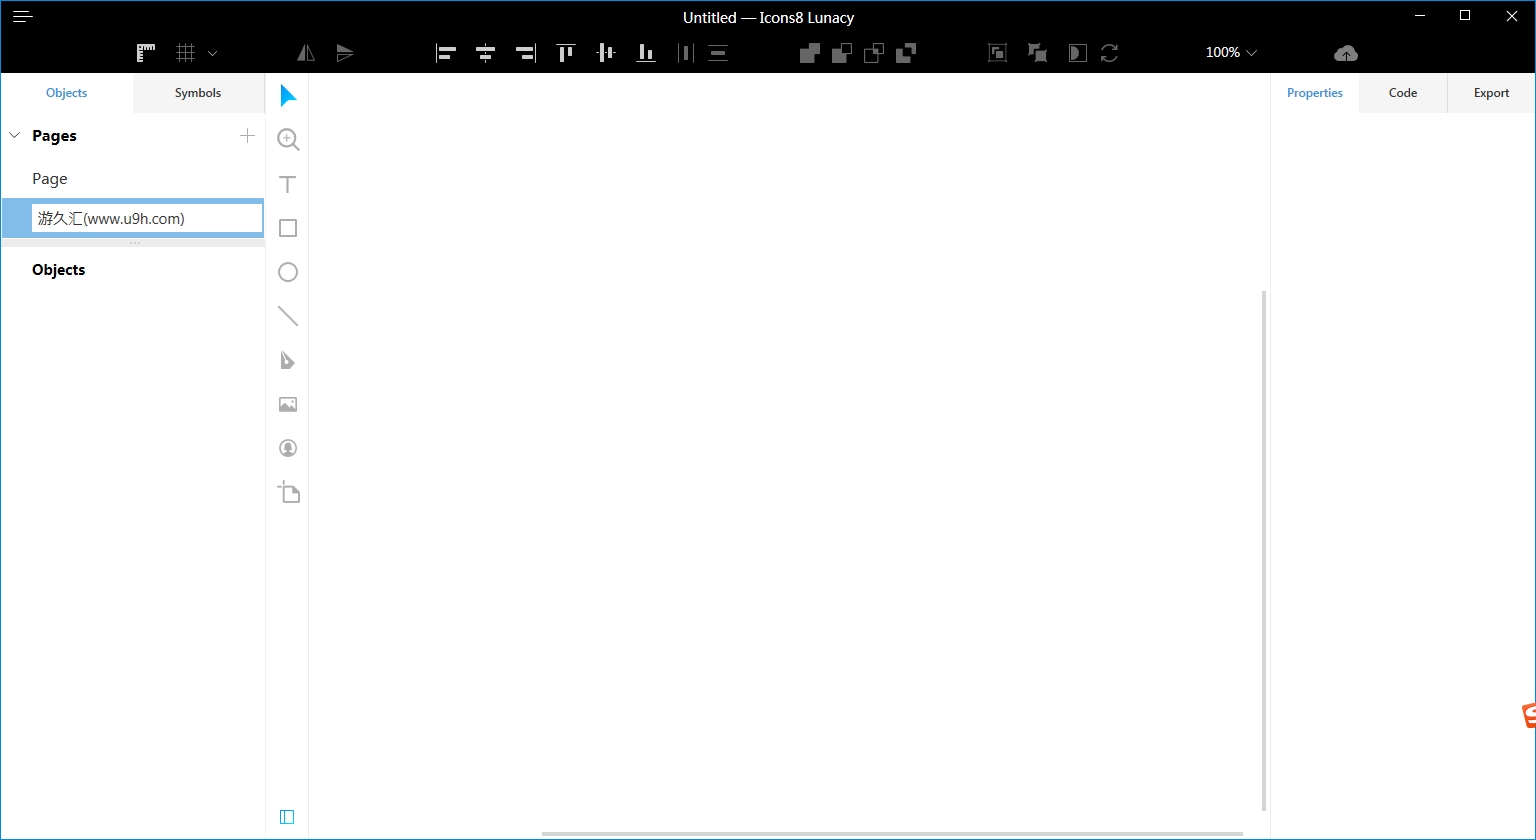Select the Line tool

pos(288,316)
